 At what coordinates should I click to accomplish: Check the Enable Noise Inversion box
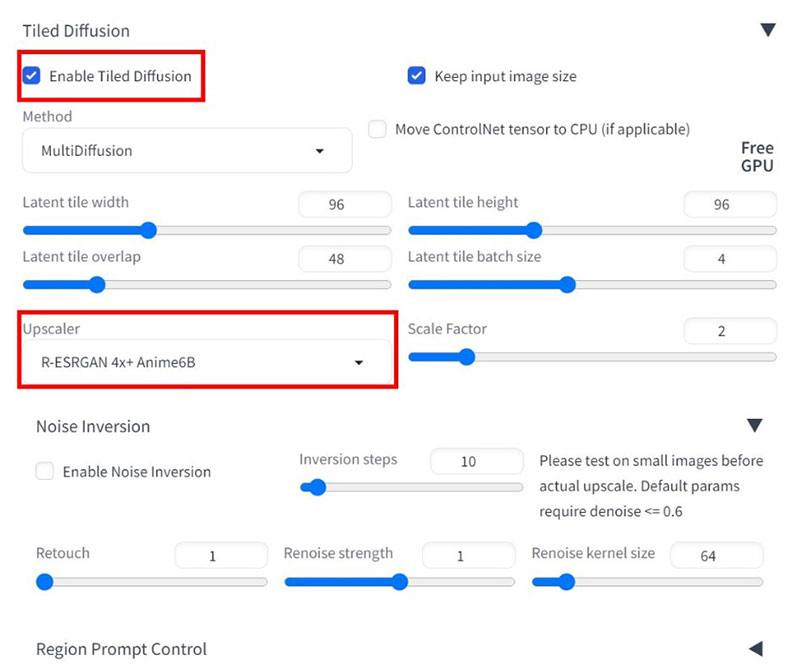click(x=45, y=471)
